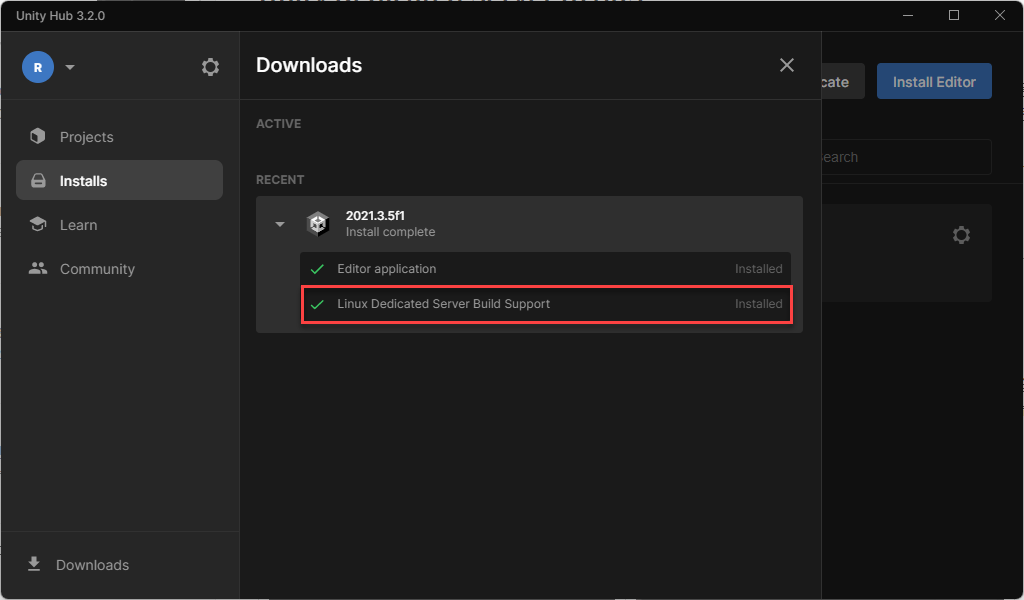
Task: Collapse the 2021.3.5f1 download entry
Action: coord(280,224)
